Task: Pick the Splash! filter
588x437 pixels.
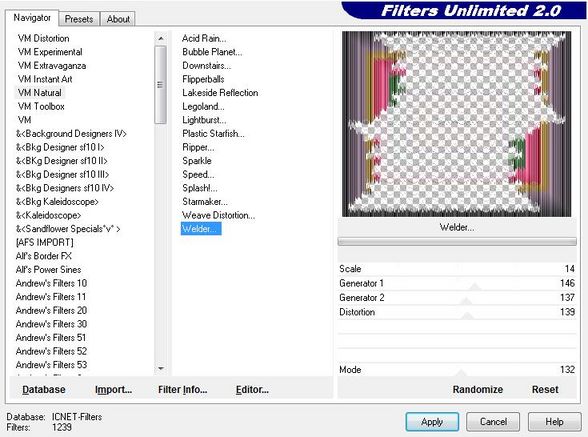Action: click(200, 188)
